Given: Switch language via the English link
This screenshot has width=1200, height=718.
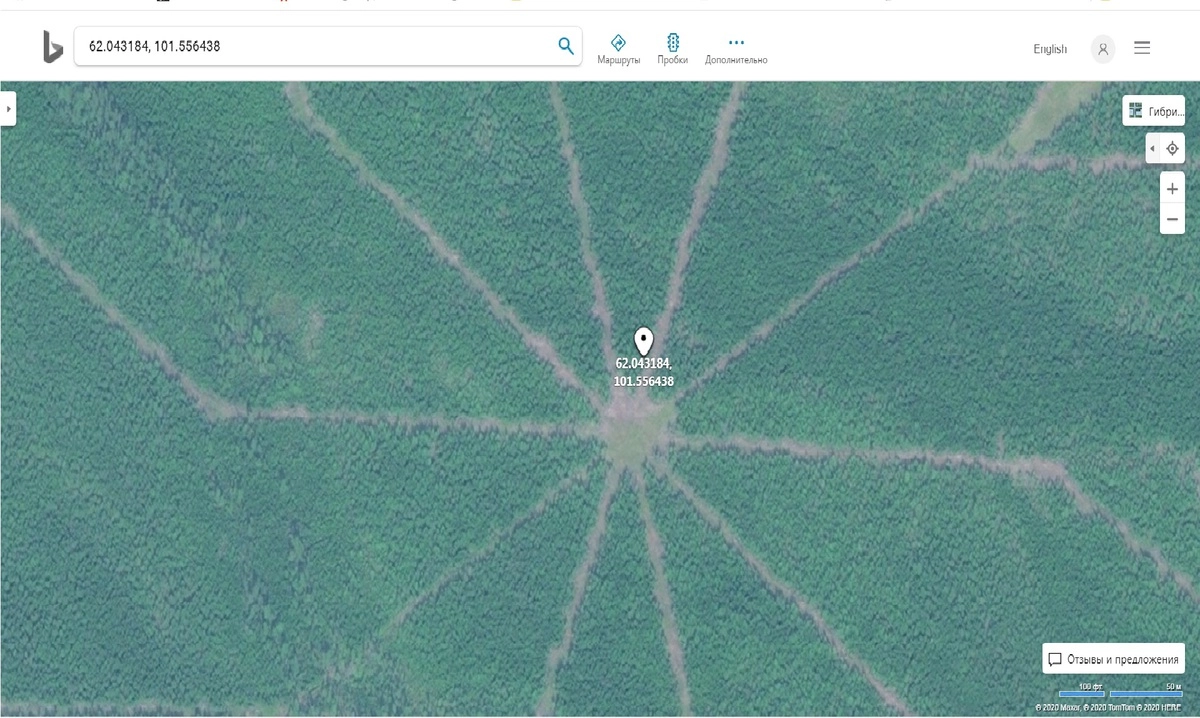Looking at the screenshot, I should (x=1050, y=49).
